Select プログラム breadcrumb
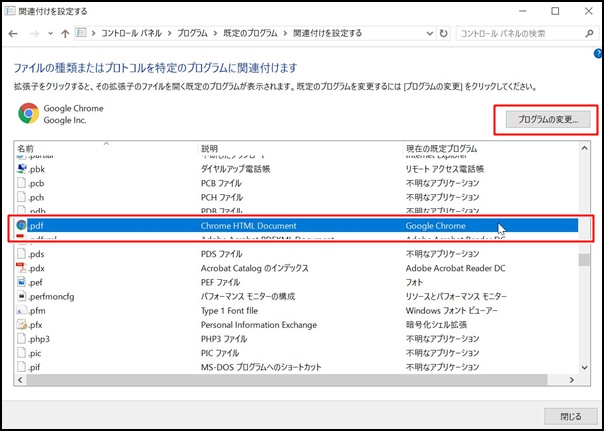 [x=192, y=34]
